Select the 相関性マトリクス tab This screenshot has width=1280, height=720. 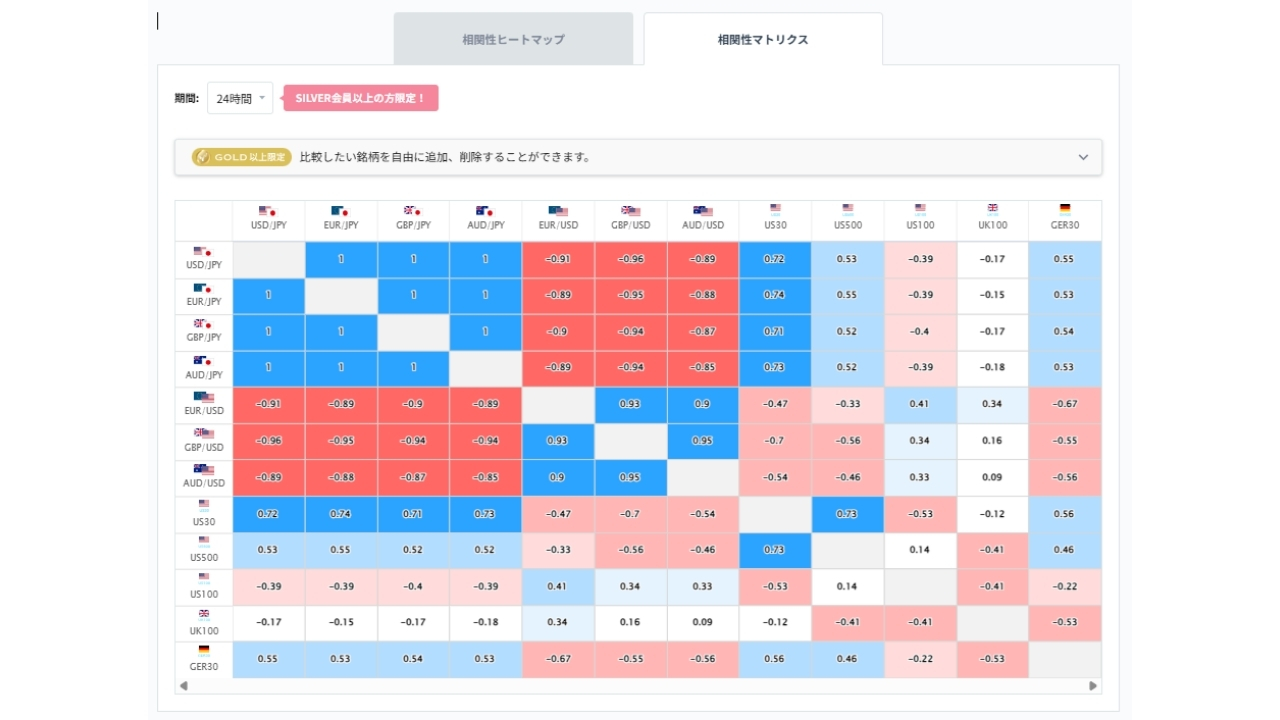(763, 39)
